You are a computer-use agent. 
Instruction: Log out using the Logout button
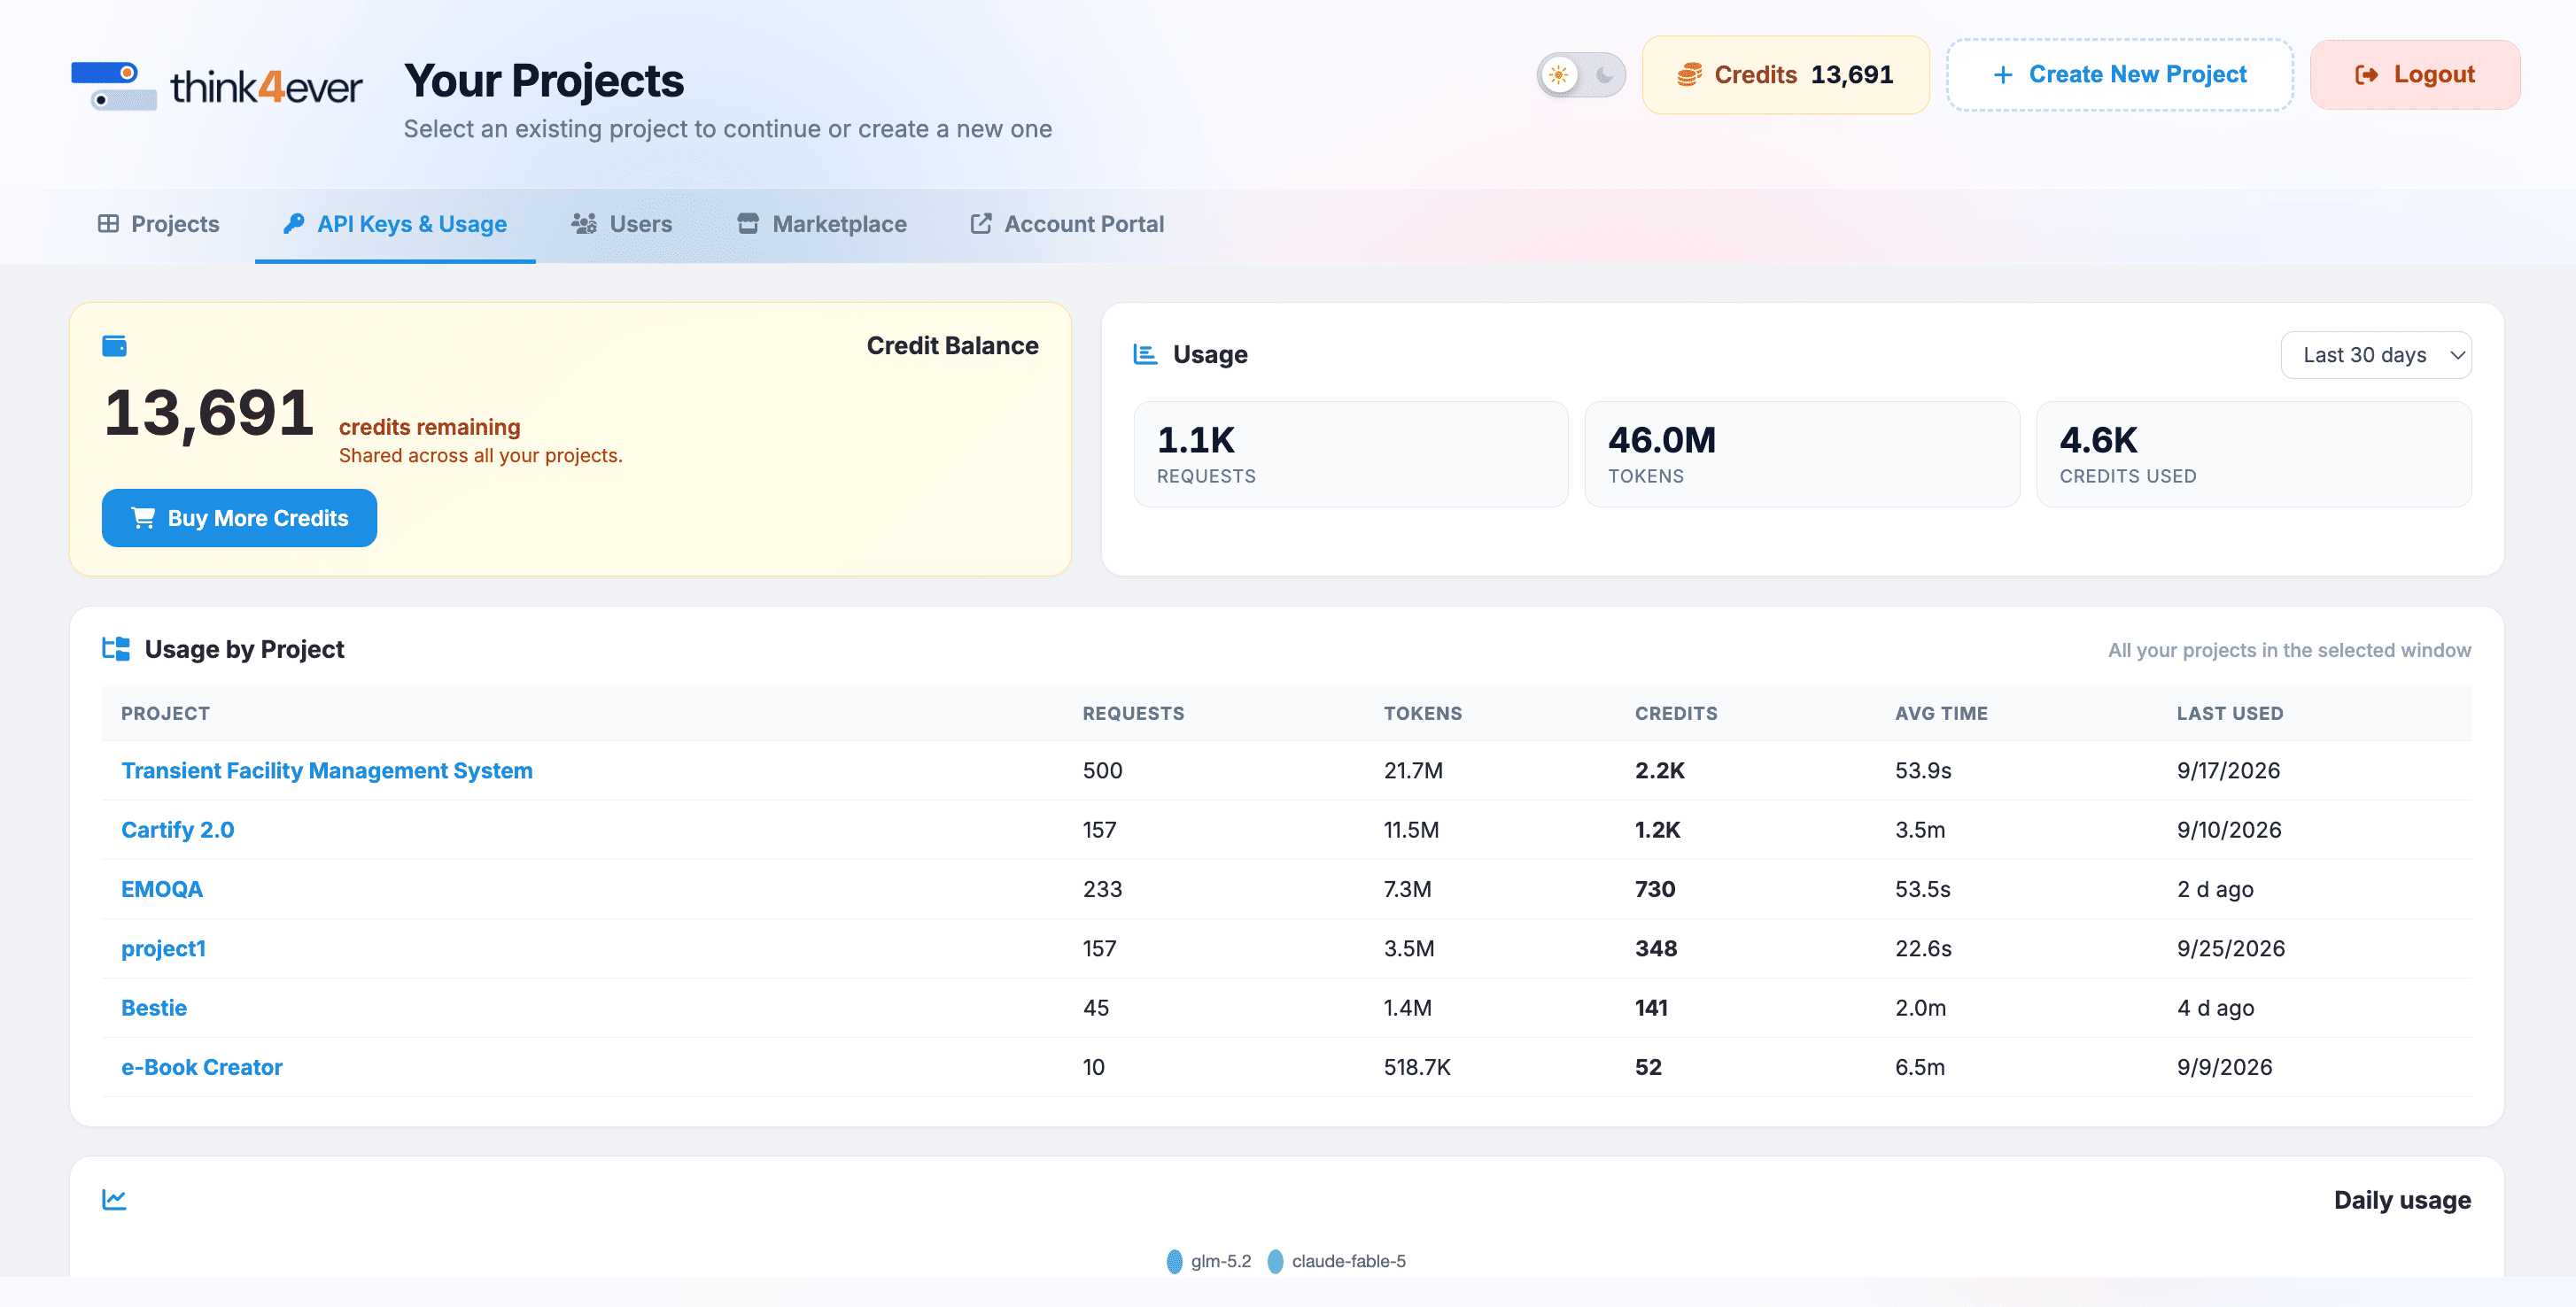coord(2414,75)
